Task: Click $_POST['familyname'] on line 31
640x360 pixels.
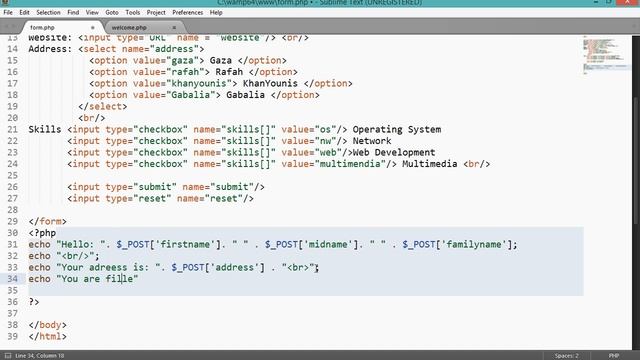Action: 457,244
